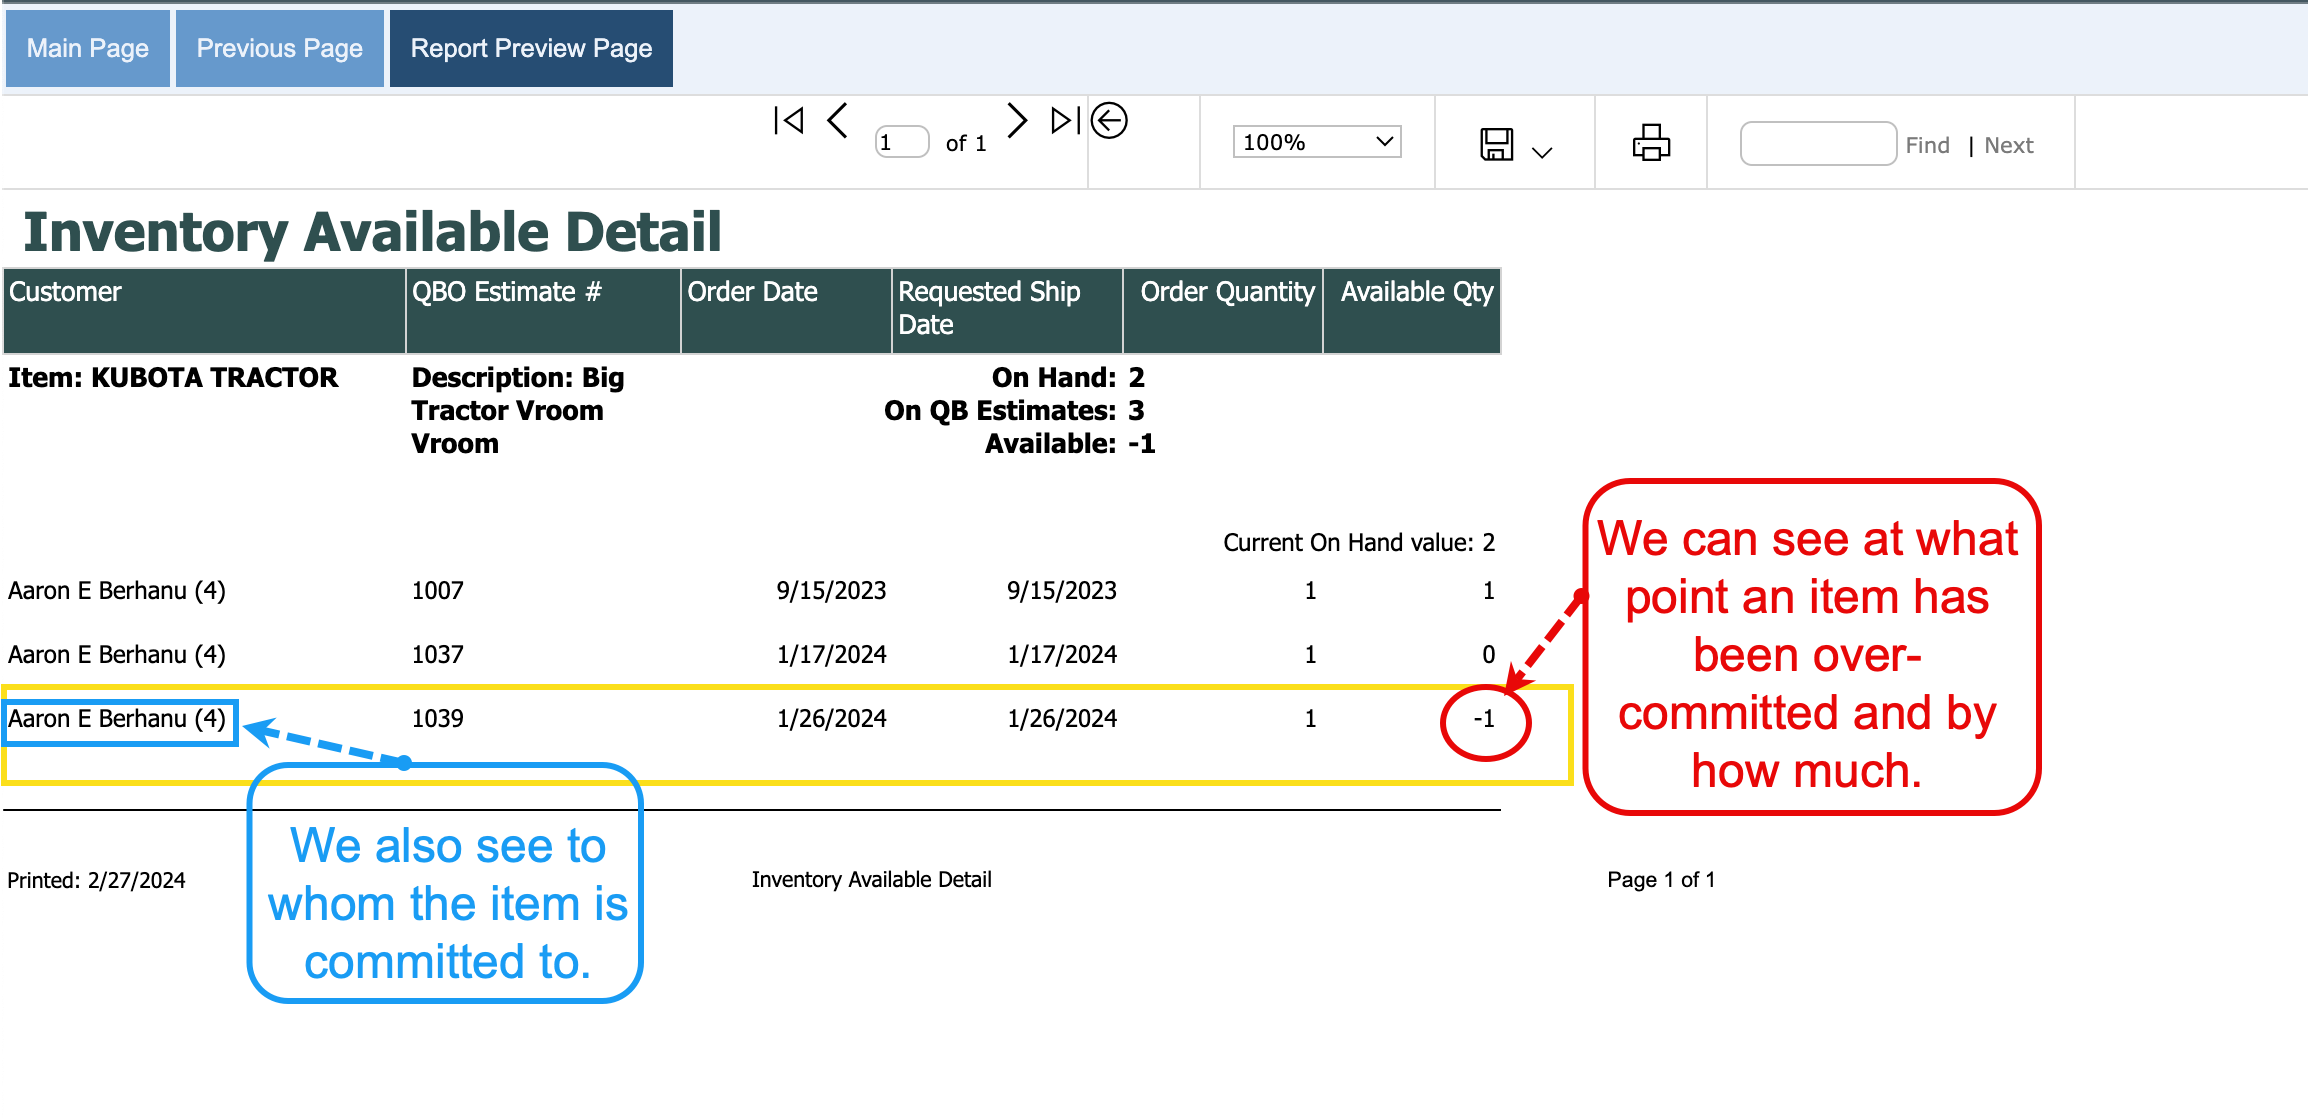Open the Previous Page tab
This screenshot has width=2308, height=1120.
[280, 48]
